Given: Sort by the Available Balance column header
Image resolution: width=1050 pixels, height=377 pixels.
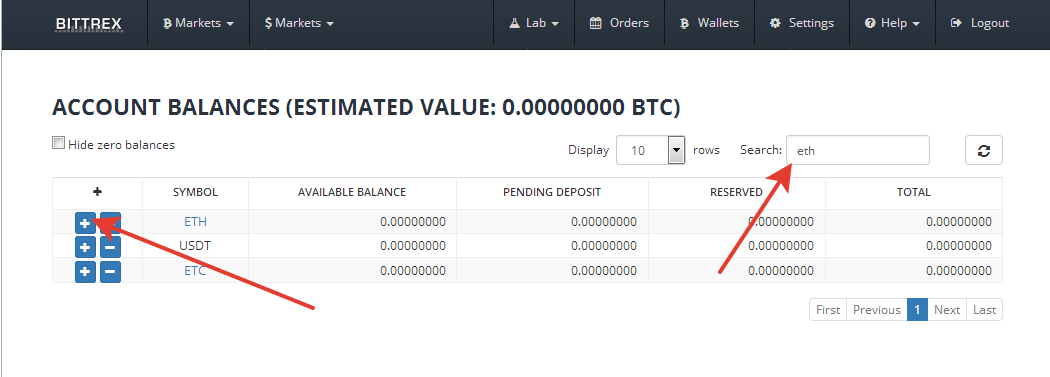Looking at the screenshot, I should (352, 192).
